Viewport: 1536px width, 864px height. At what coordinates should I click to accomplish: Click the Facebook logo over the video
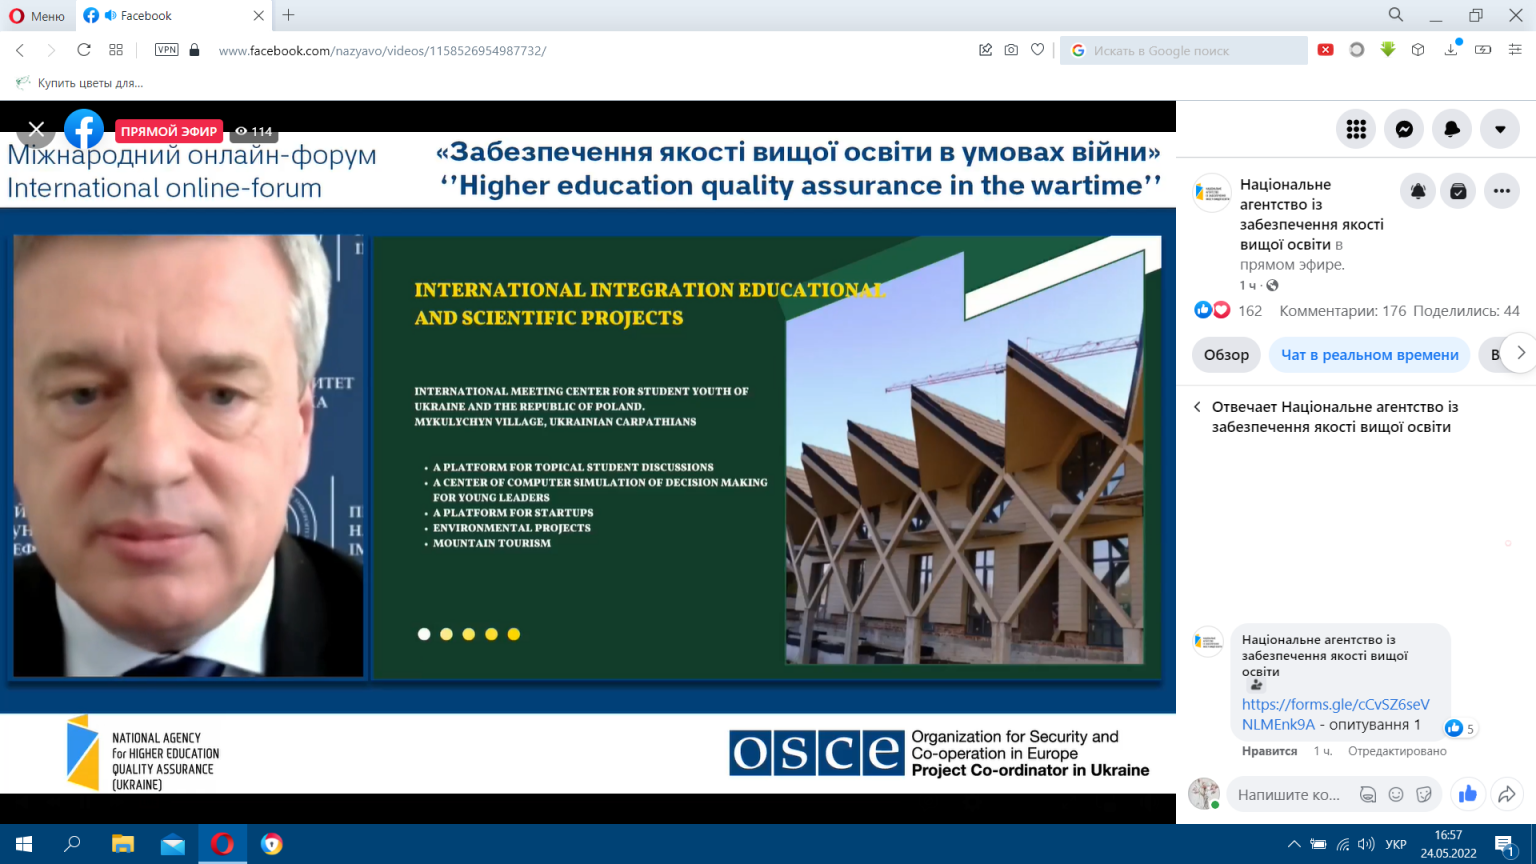[84, 129]
